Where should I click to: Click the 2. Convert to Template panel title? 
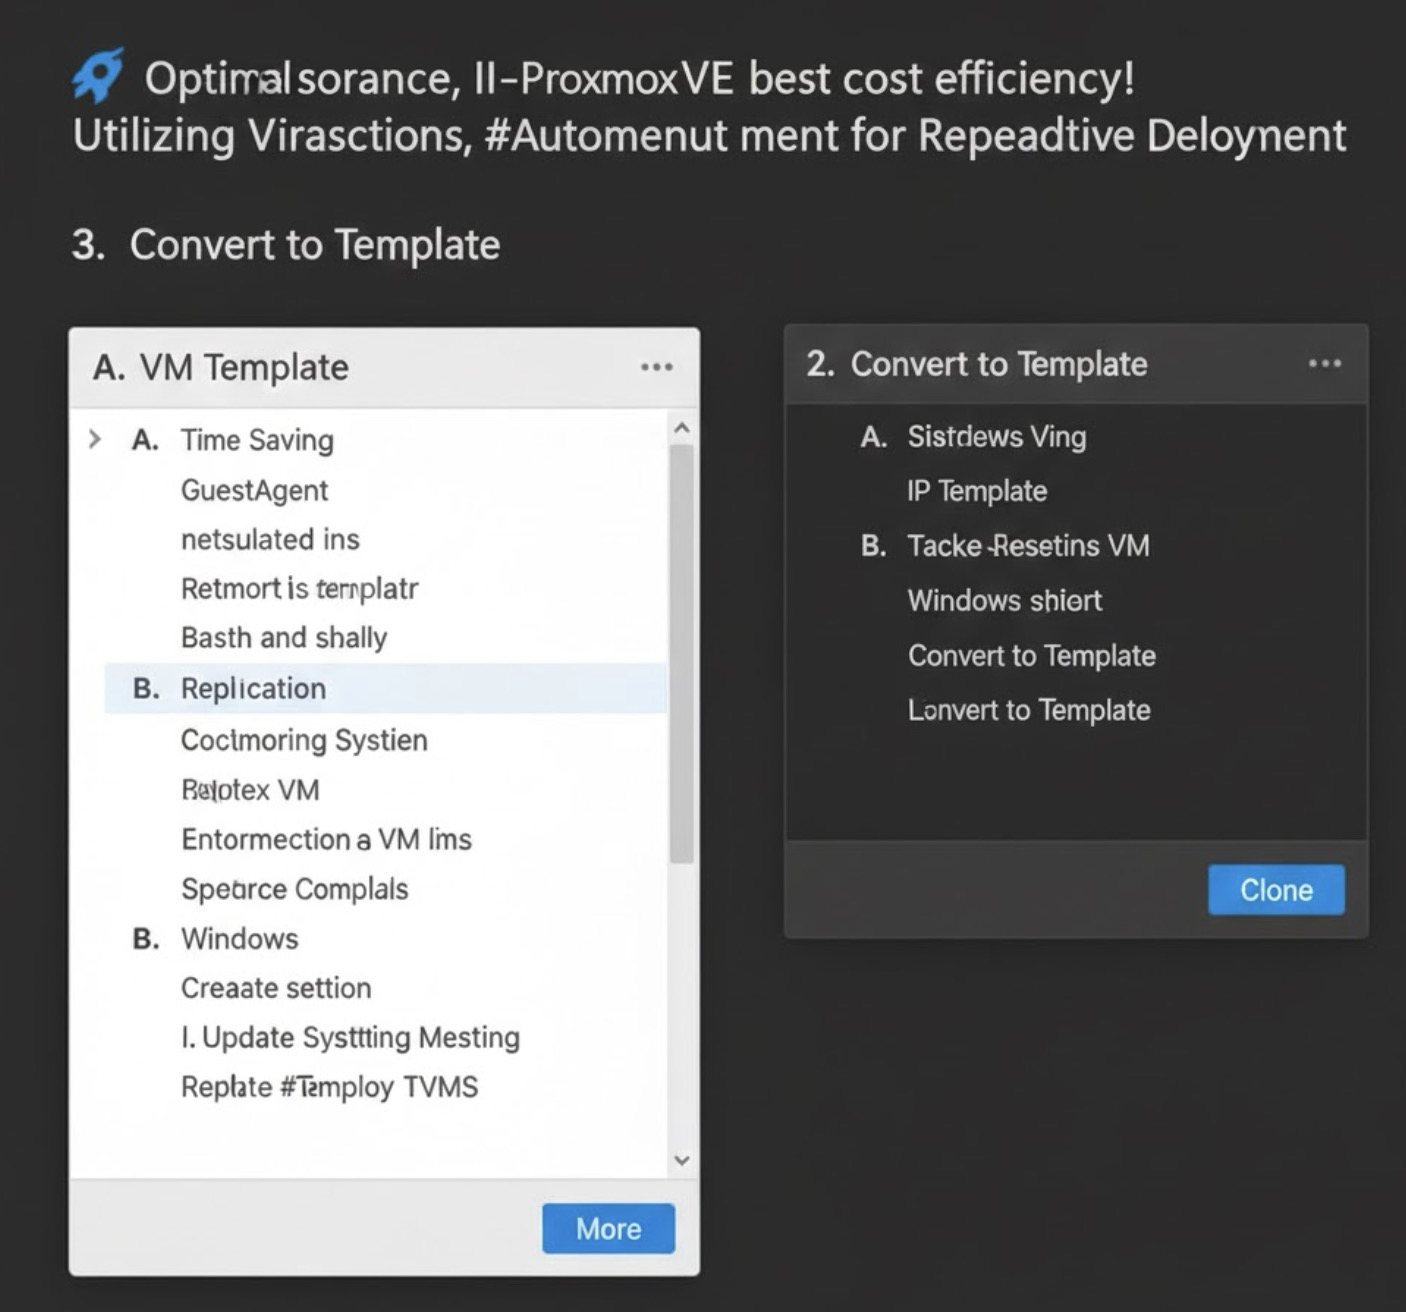[x=977, y=364]
